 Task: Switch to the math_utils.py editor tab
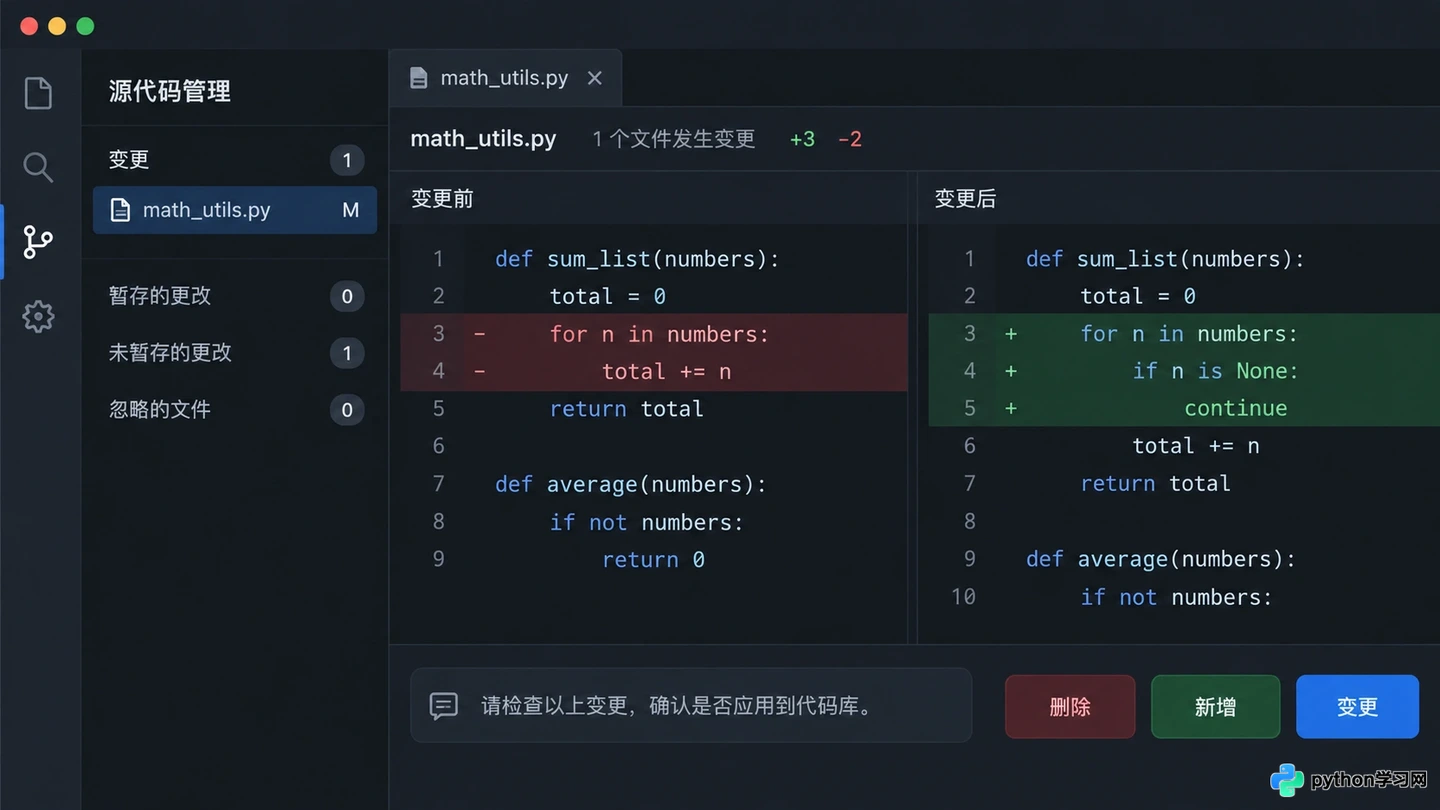pyautogui.click(x=505, y=78)
